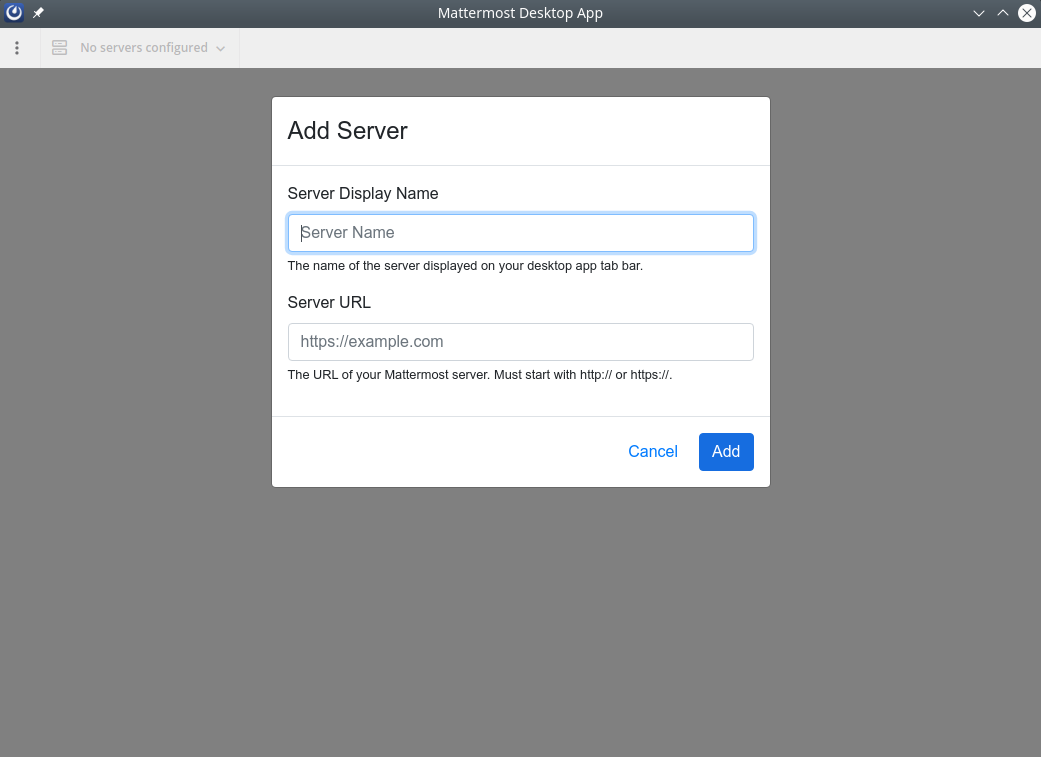The height and width of the screenshot is (757, 1041).
Task: Minimize the window using the down chevron
Action: click(x=979, y=13)
